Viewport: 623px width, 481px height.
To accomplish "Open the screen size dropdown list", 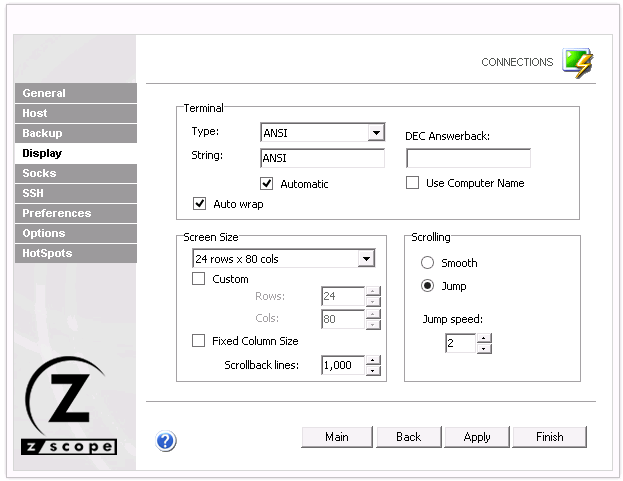I will coord(366,259).
